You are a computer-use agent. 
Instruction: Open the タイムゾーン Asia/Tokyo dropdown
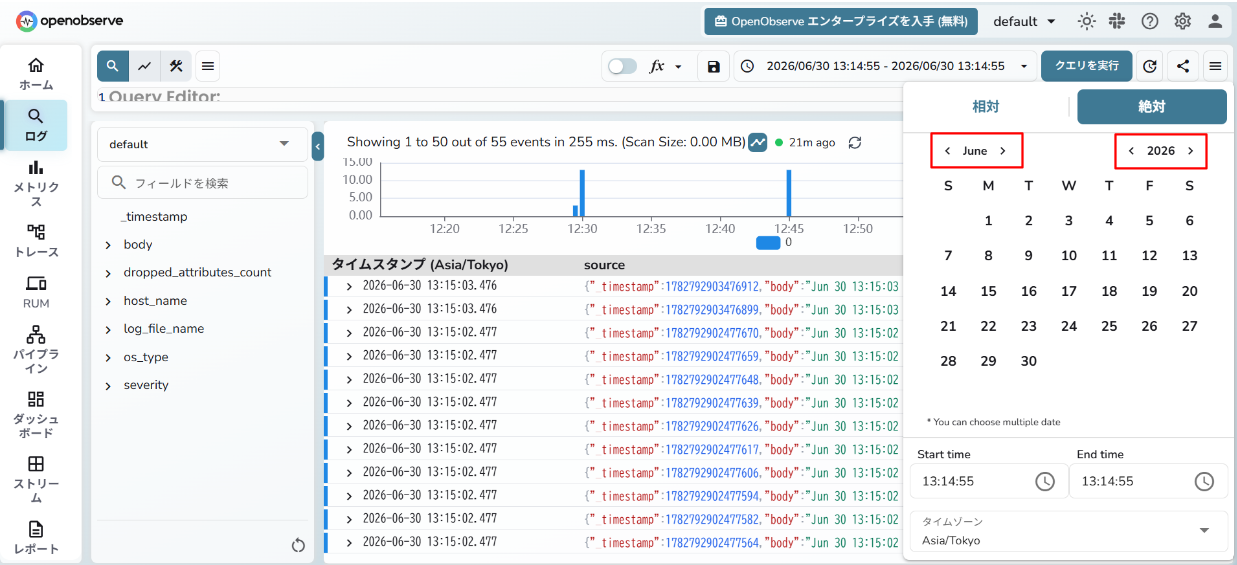1068,531
